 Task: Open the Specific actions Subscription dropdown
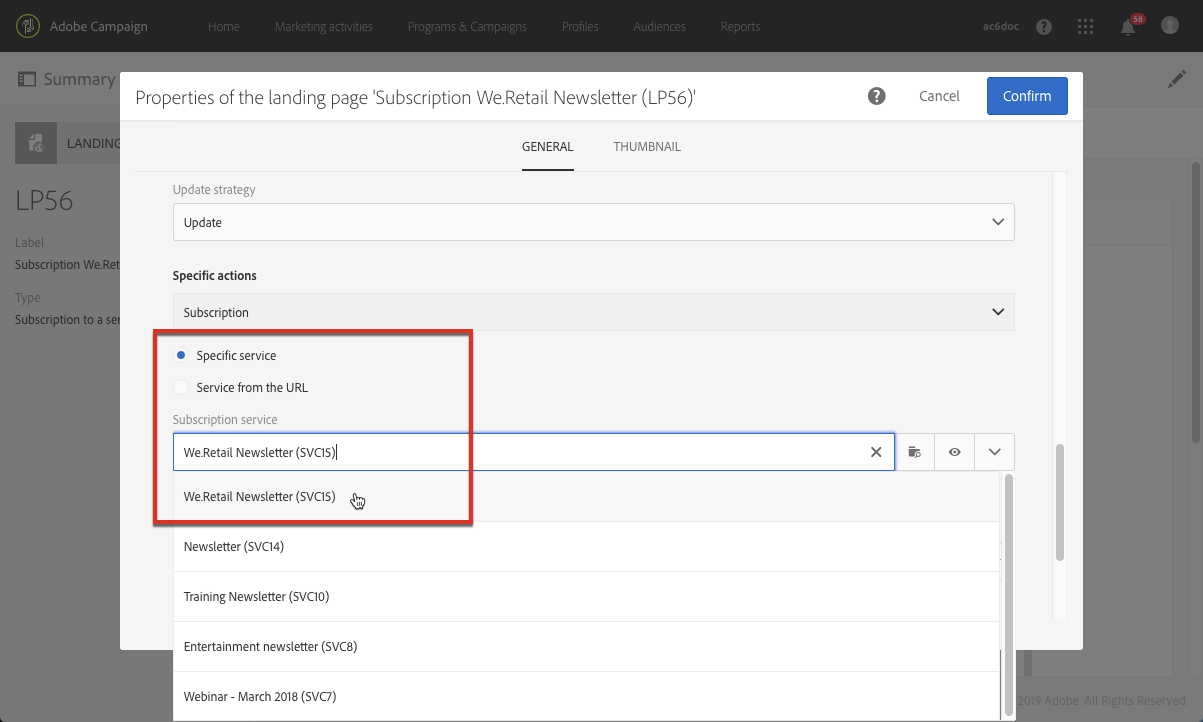[x=594, y=312]
